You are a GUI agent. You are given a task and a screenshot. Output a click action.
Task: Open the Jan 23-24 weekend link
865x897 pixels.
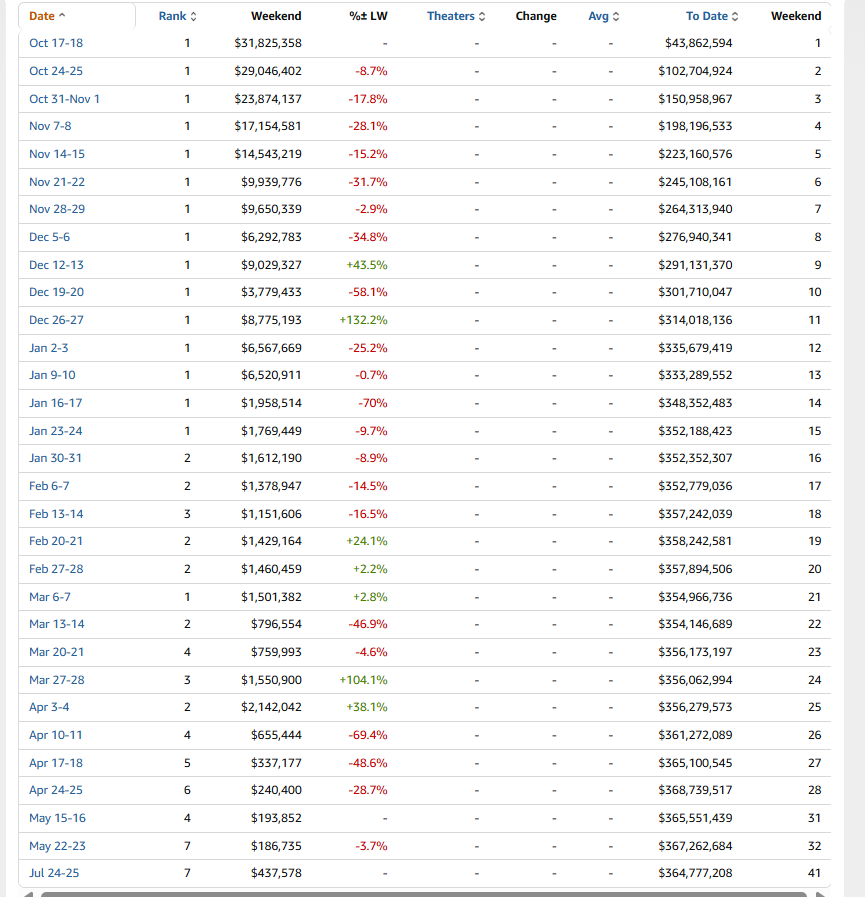coord(55,431)
